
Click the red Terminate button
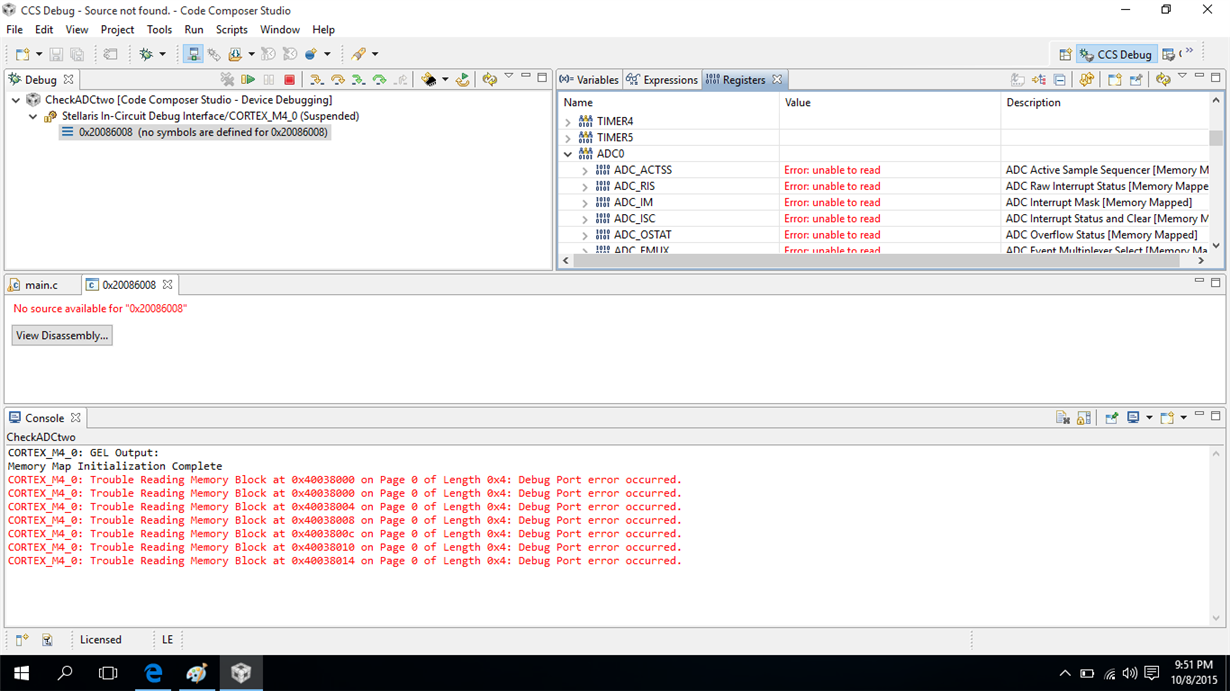290,79
